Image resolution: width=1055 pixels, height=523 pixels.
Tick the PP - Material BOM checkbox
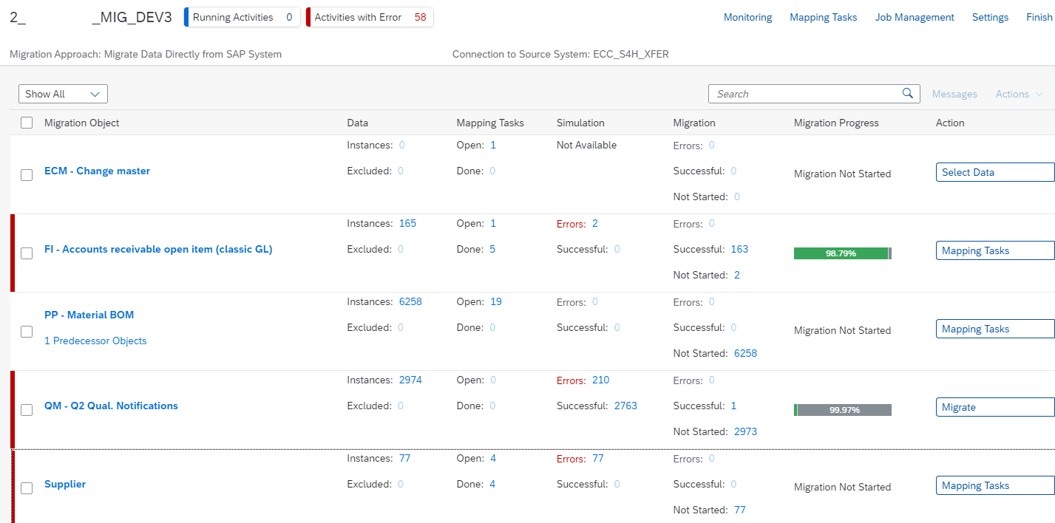27,332
